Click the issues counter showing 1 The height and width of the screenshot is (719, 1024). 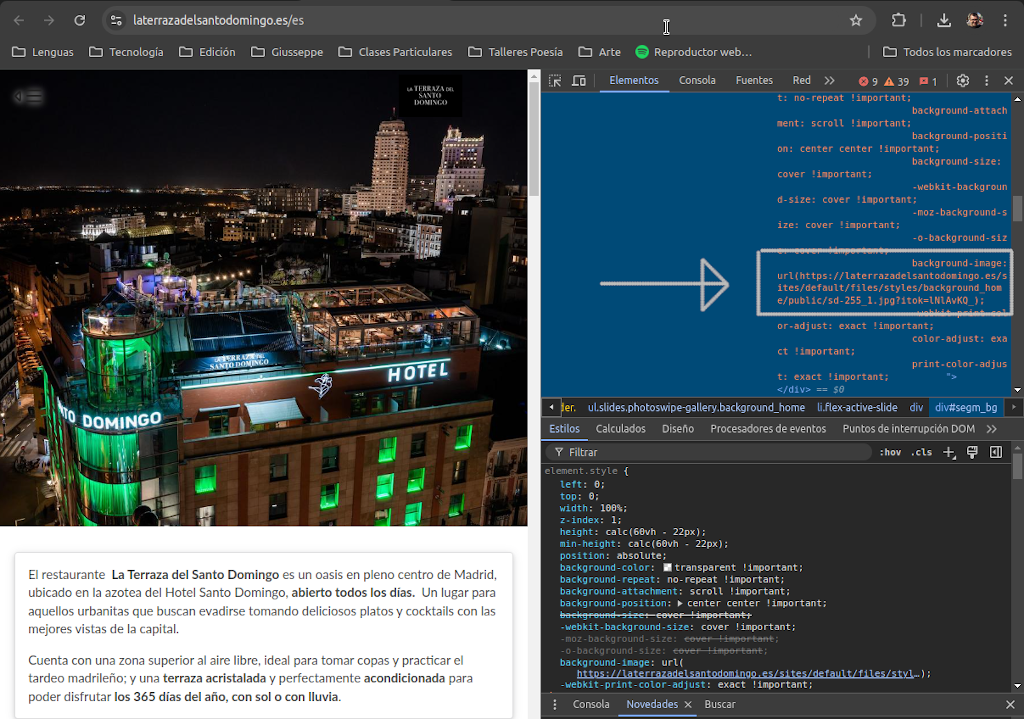[x=928, y=82]
